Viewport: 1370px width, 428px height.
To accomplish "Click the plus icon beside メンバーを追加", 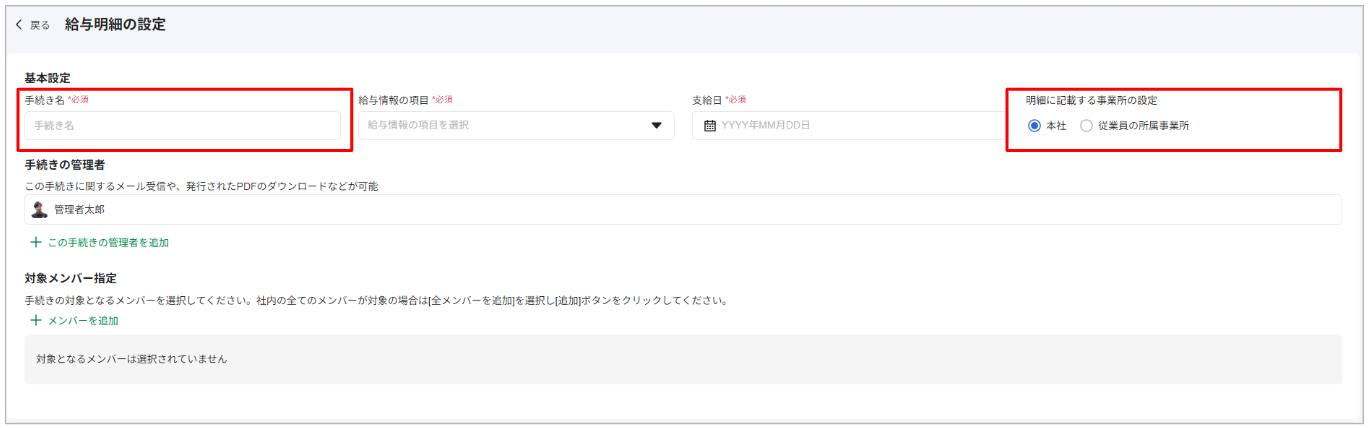I will 36,320.
